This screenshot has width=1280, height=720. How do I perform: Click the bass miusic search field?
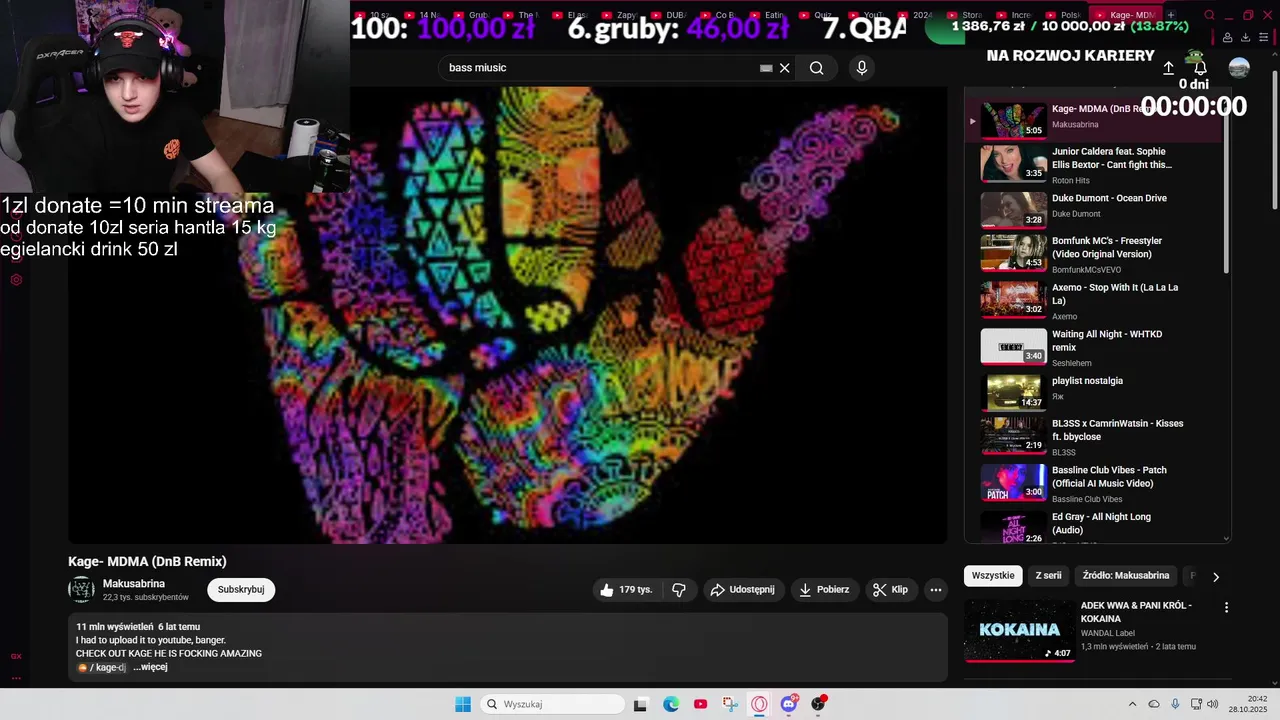click(600, 68)
